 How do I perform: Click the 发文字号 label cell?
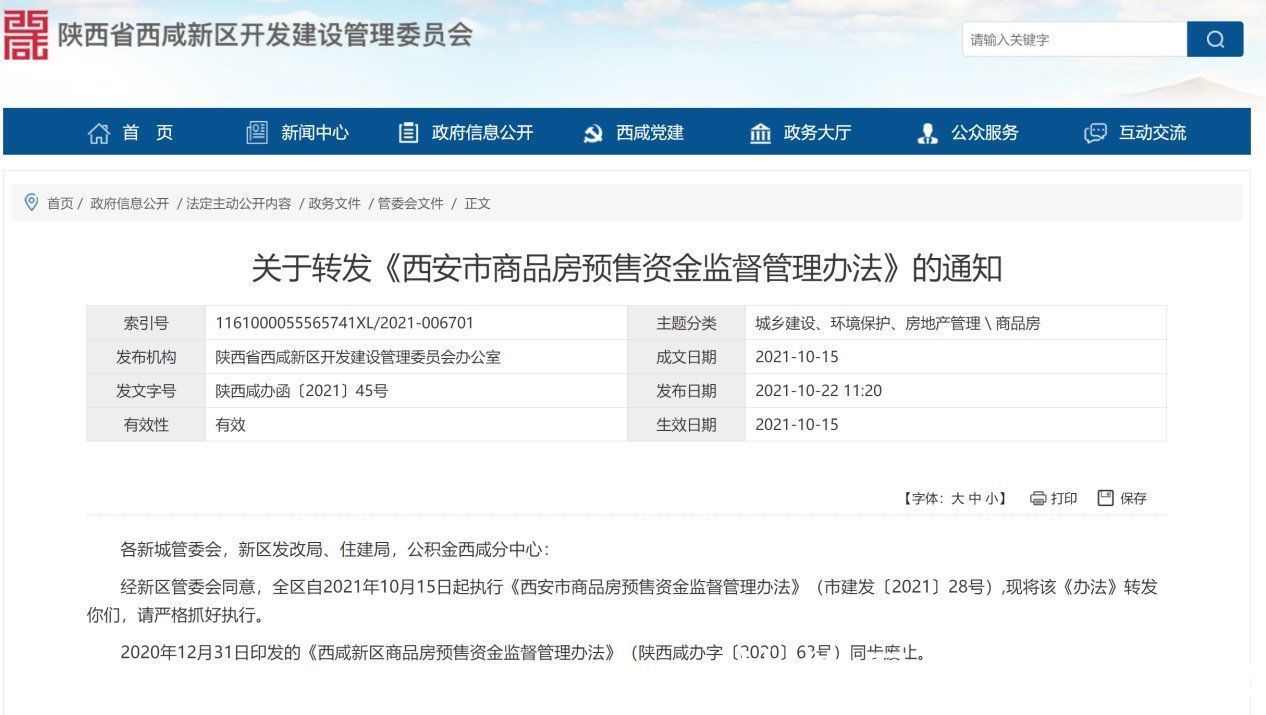point(146,391)
